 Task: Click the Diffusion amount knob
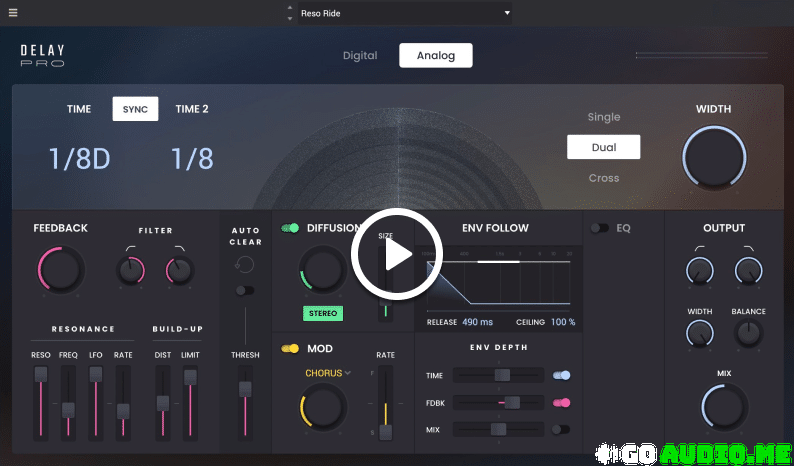pyautogui.click(x=323, y=270)
